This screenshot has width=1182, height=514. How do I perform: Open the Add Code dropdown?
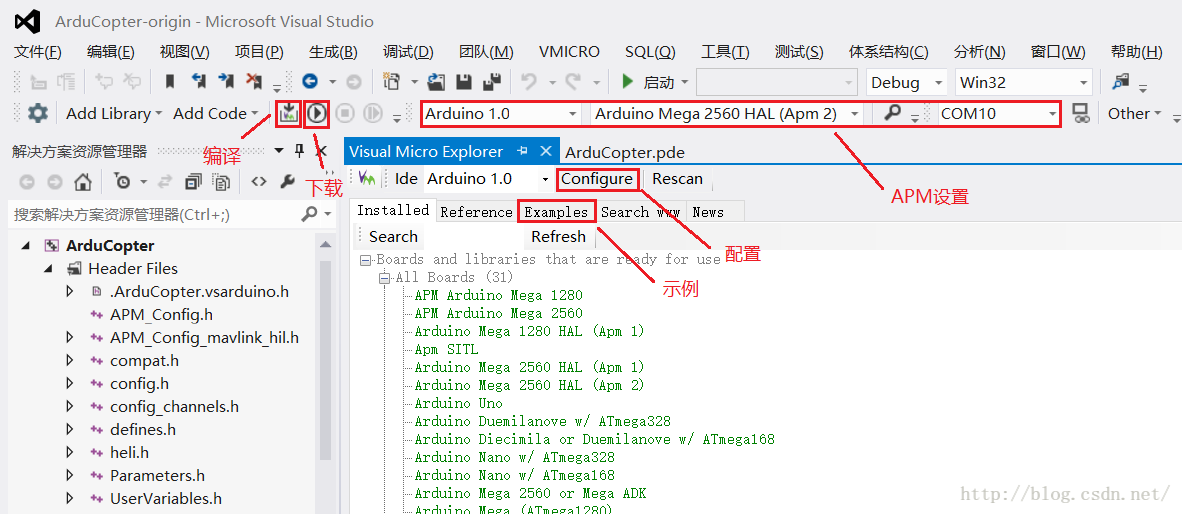[215, 114]
